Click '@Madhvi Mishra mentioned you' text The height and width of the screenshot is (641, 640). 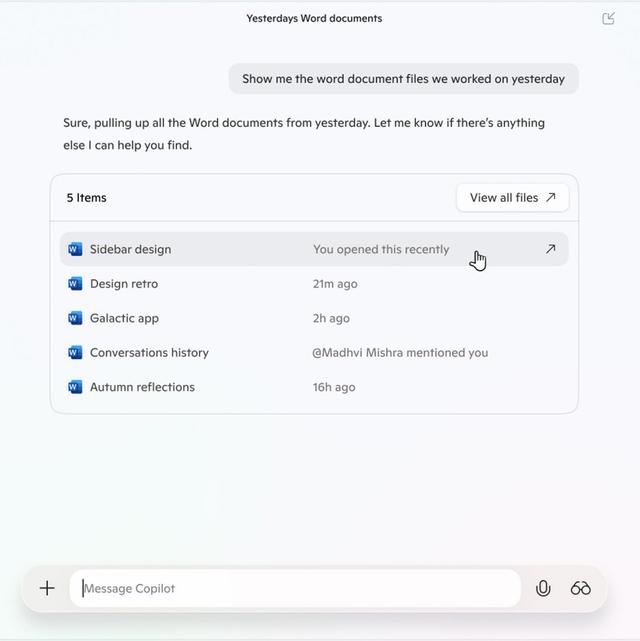tap(400, 352)
